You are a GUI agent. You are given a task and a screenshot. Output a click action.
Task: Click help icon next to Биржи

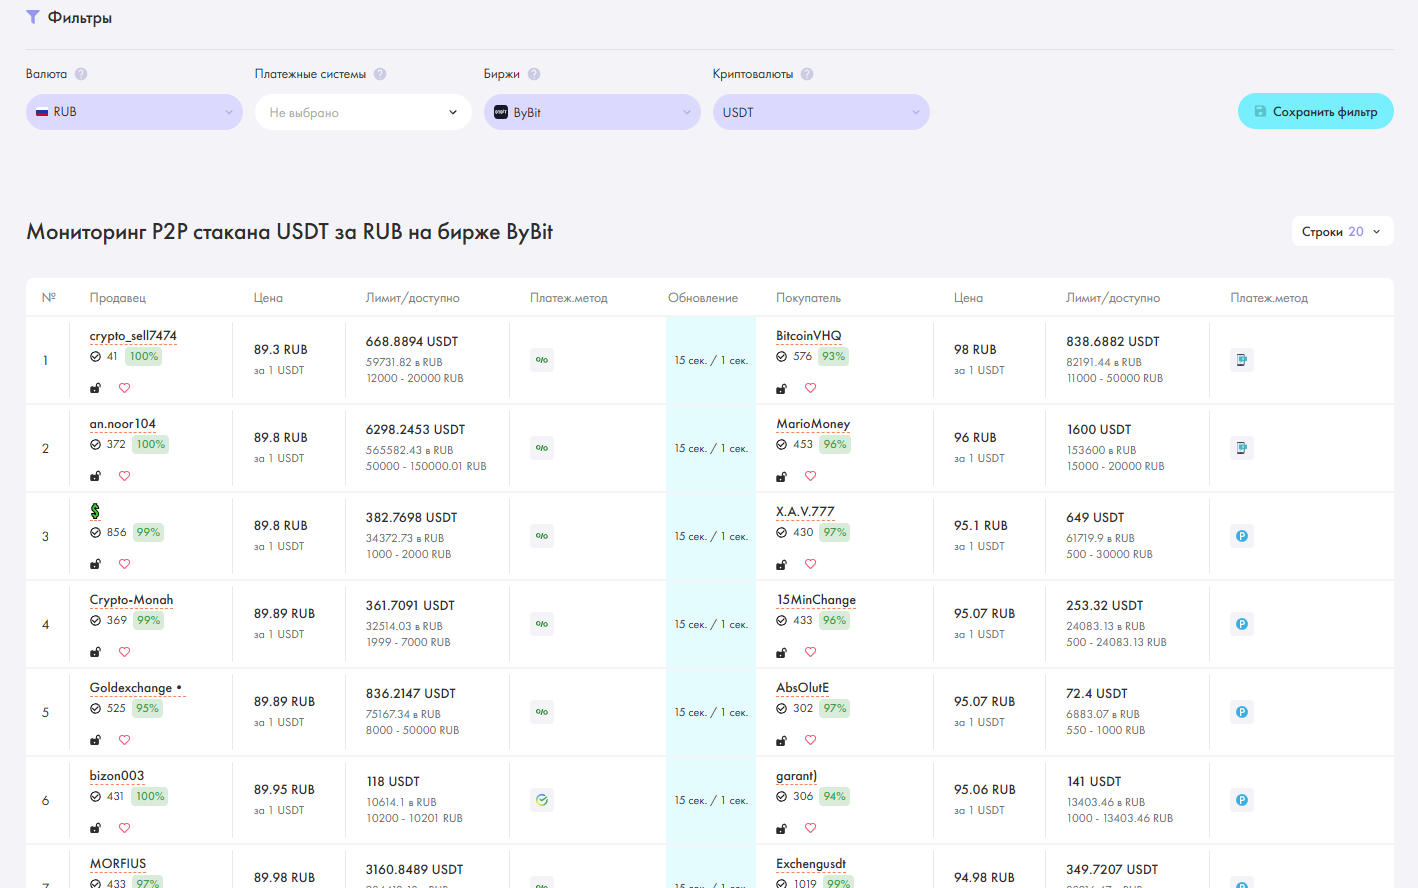coord(534,74)
